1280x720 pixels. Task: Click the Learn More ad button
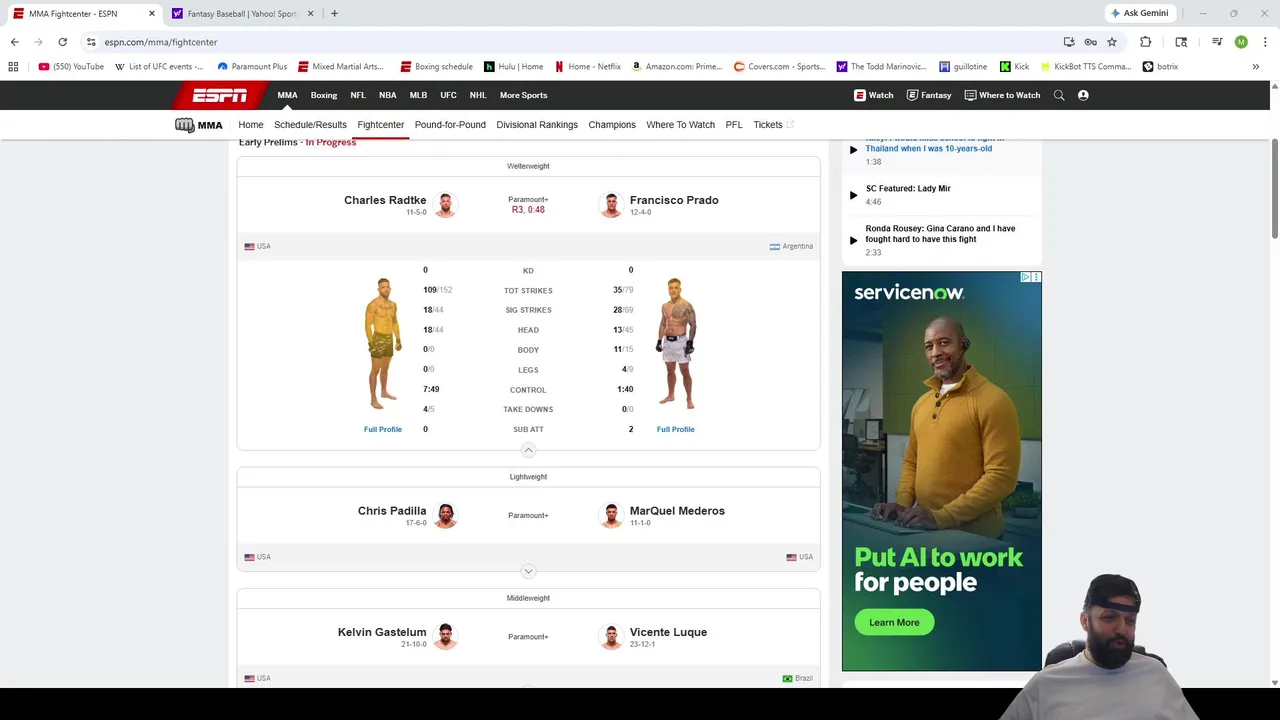coord(894,622)
